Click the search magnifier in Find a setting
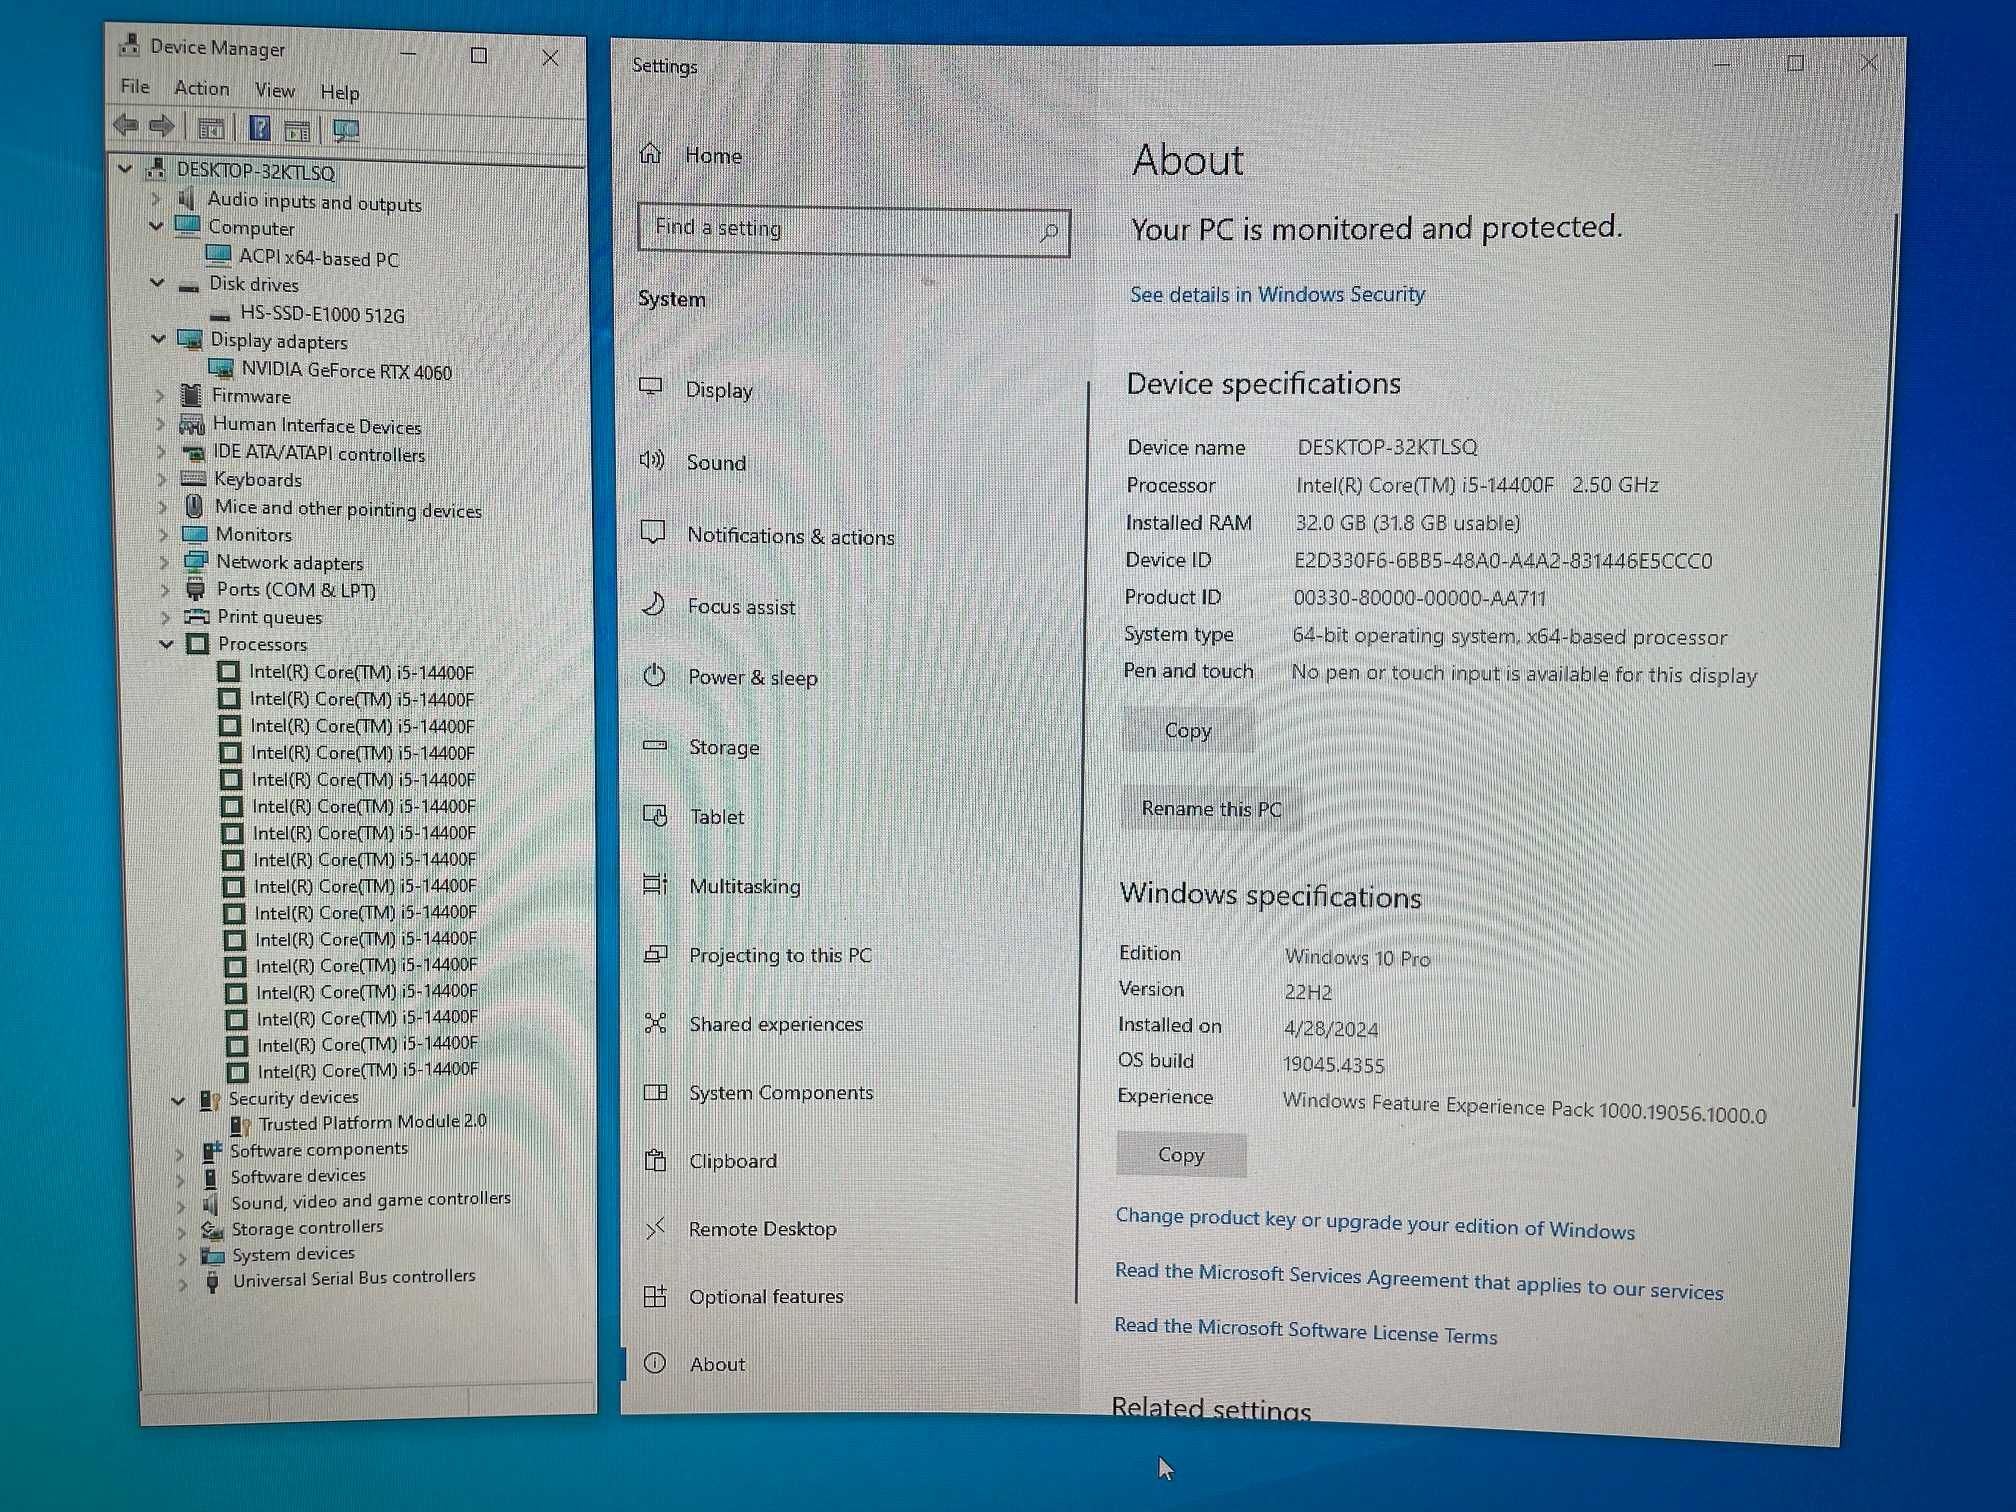This screenshot has width=2016, height=1512. click(1048, 233)
